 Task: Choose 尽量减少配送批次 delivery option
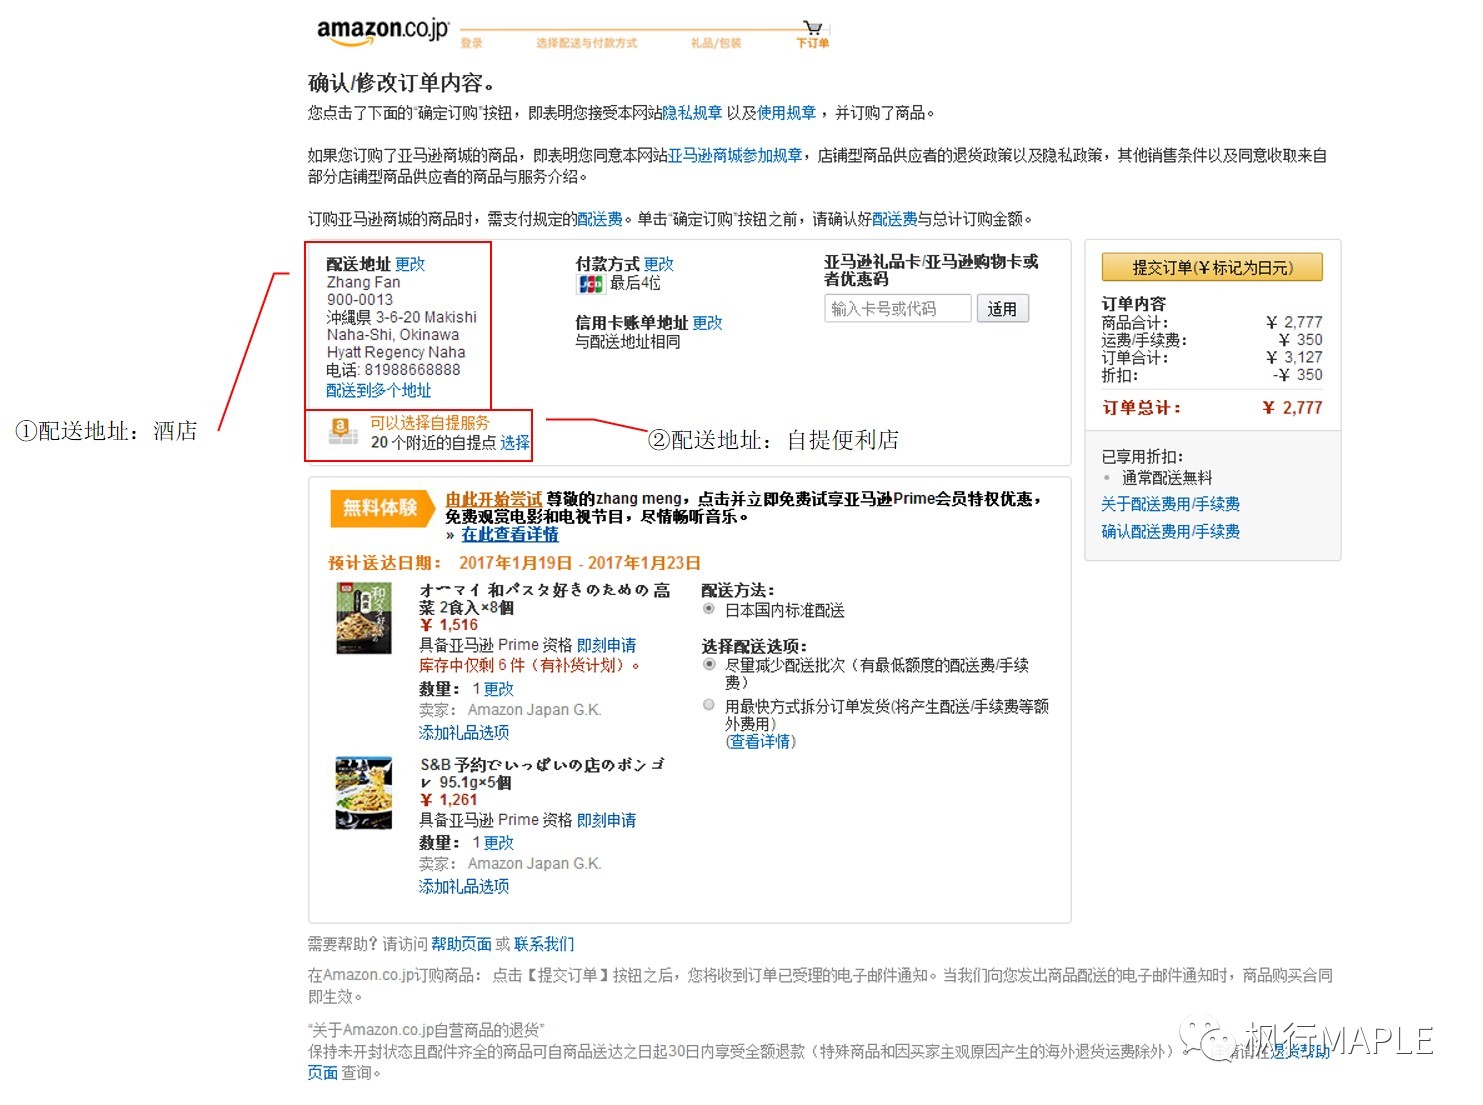(709, 665)
